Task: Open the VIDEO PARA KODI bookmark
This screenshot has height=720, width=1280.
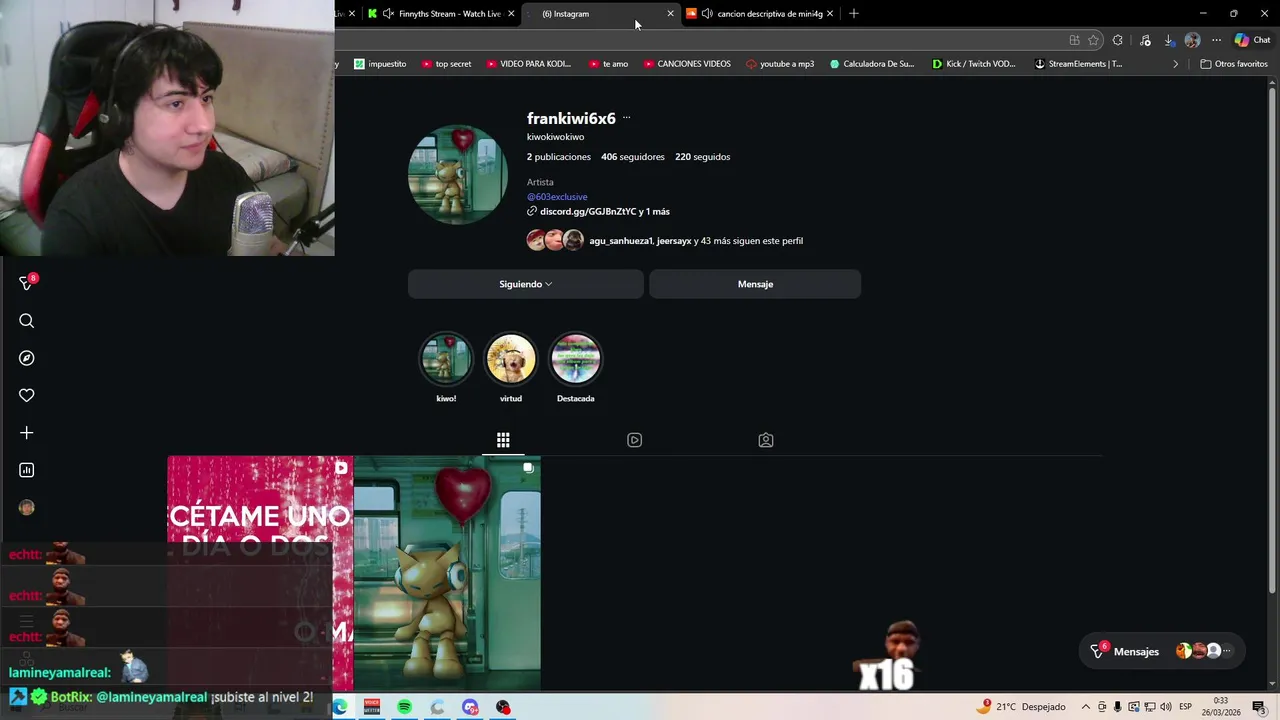Action: pos(529,64)
